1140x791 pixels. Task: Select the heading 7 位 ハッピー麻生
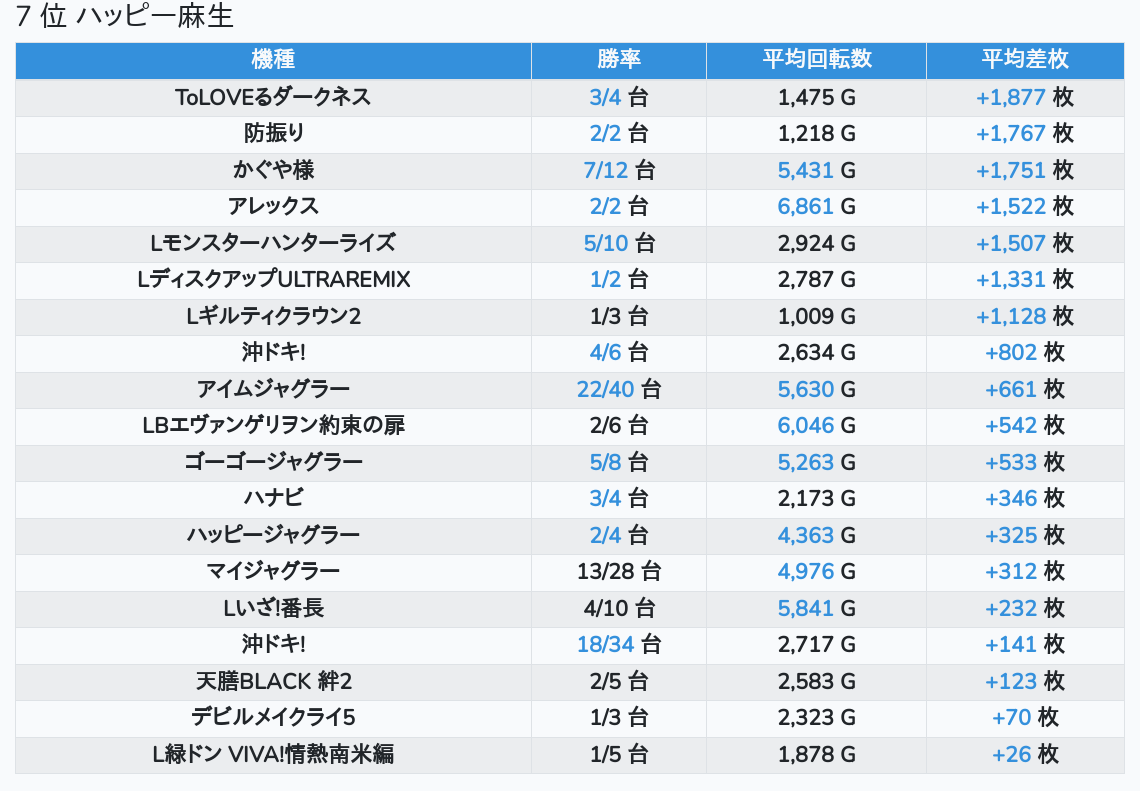tap(124, 16)
